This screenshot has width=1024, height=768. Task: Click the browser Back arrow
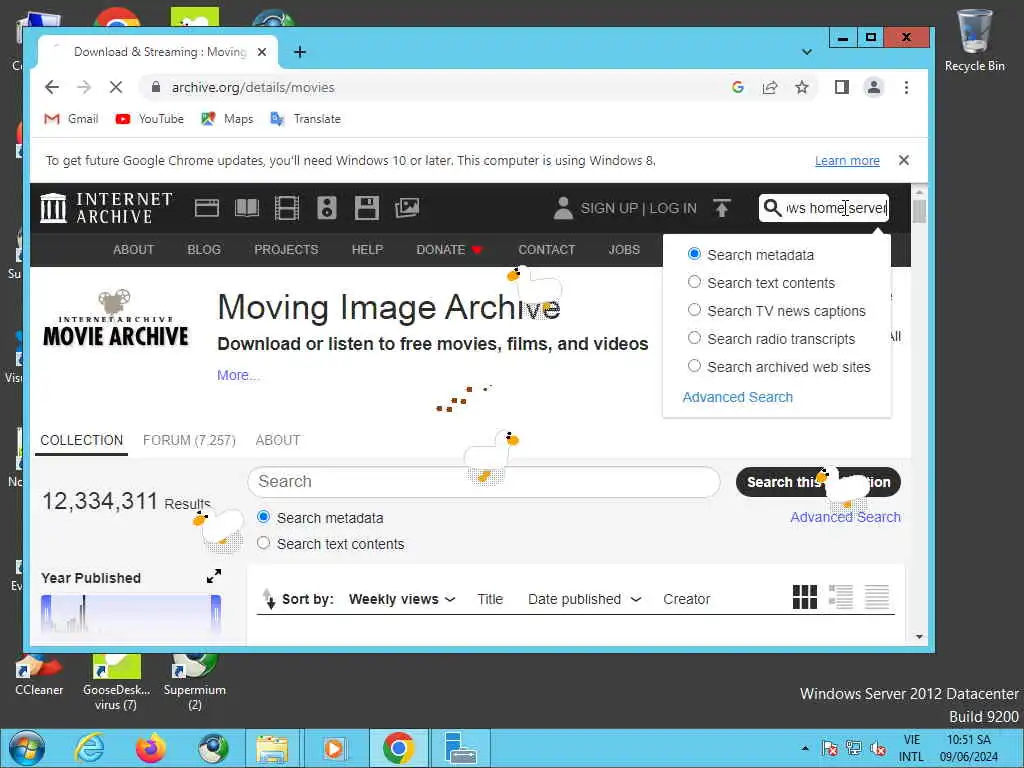[52, 87]
